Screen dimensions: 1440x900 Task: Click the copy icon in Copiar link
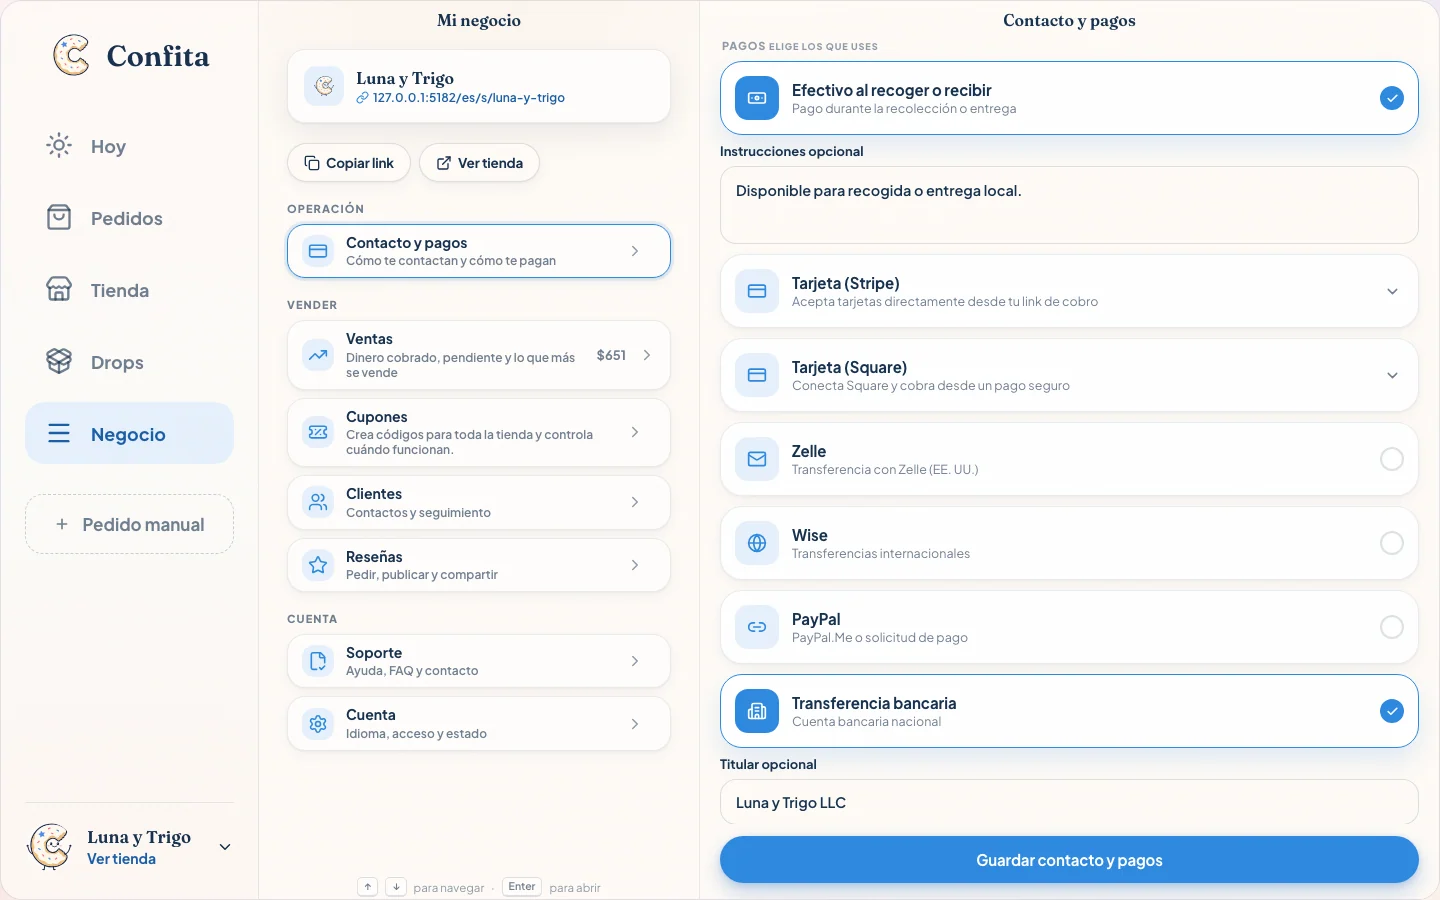pyautogui.click(x=312, y=163)
